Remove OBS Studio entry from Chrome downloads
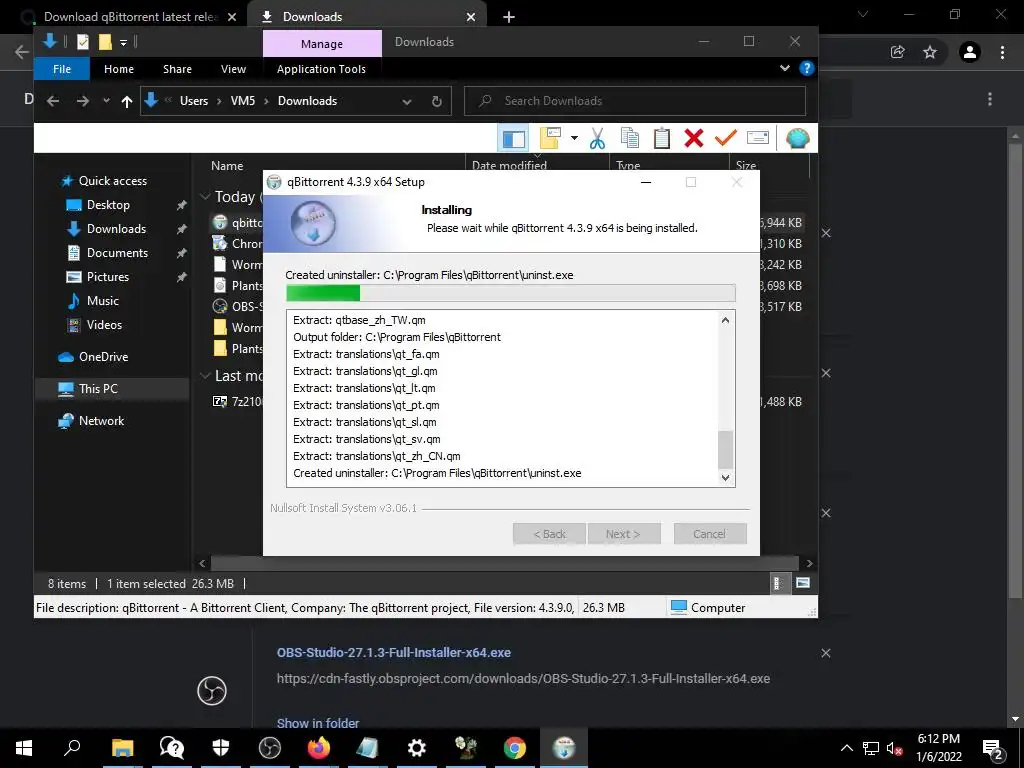Screen dimensions: 1024x768 [x=826, y=653]
